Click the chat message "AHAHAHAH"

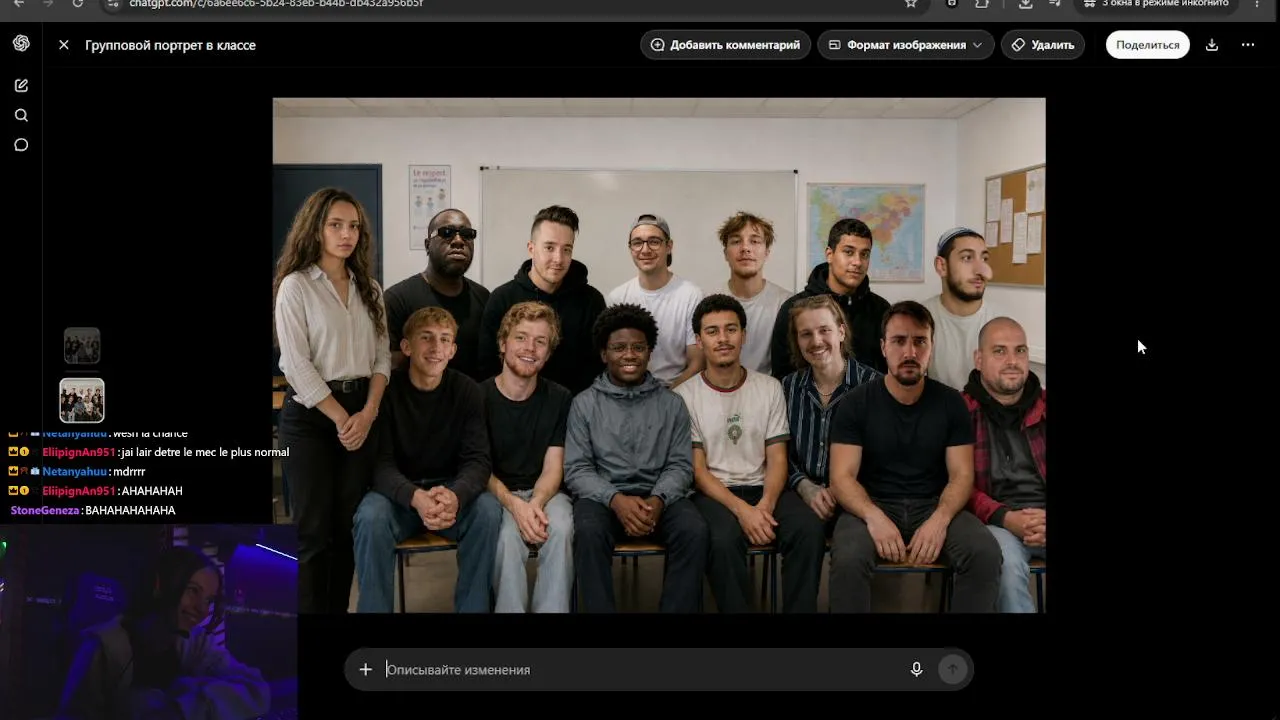tap(152, 491)
